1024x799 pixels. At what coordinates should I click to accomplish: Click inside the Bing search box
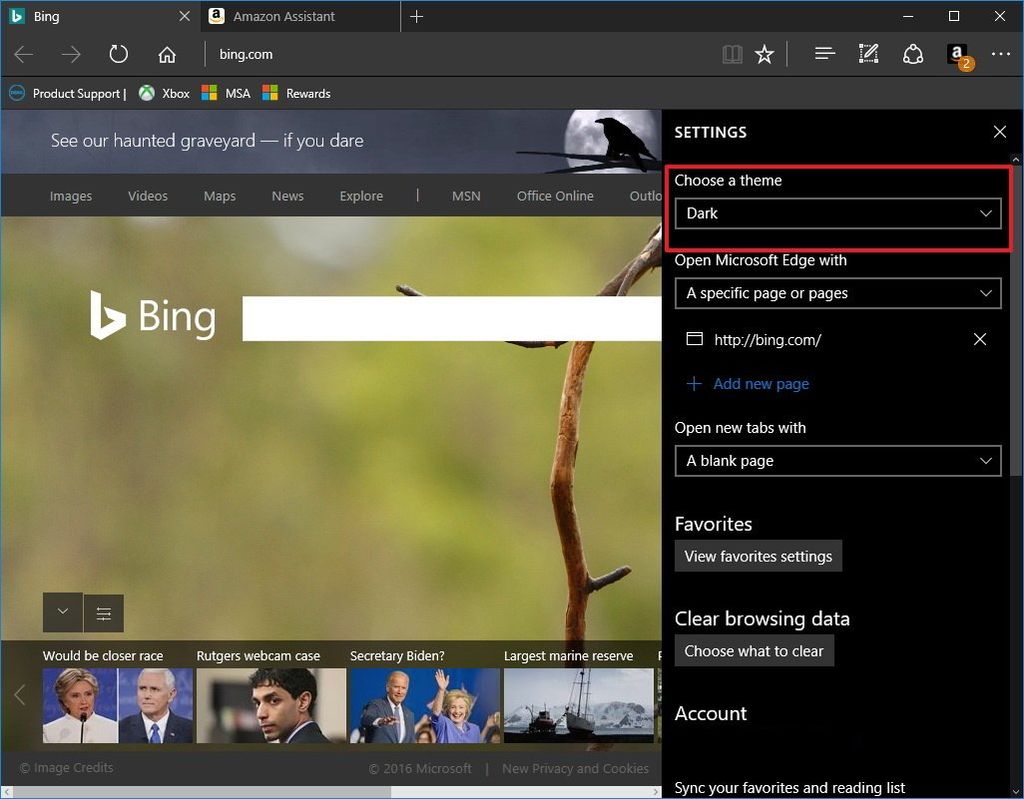450,317
